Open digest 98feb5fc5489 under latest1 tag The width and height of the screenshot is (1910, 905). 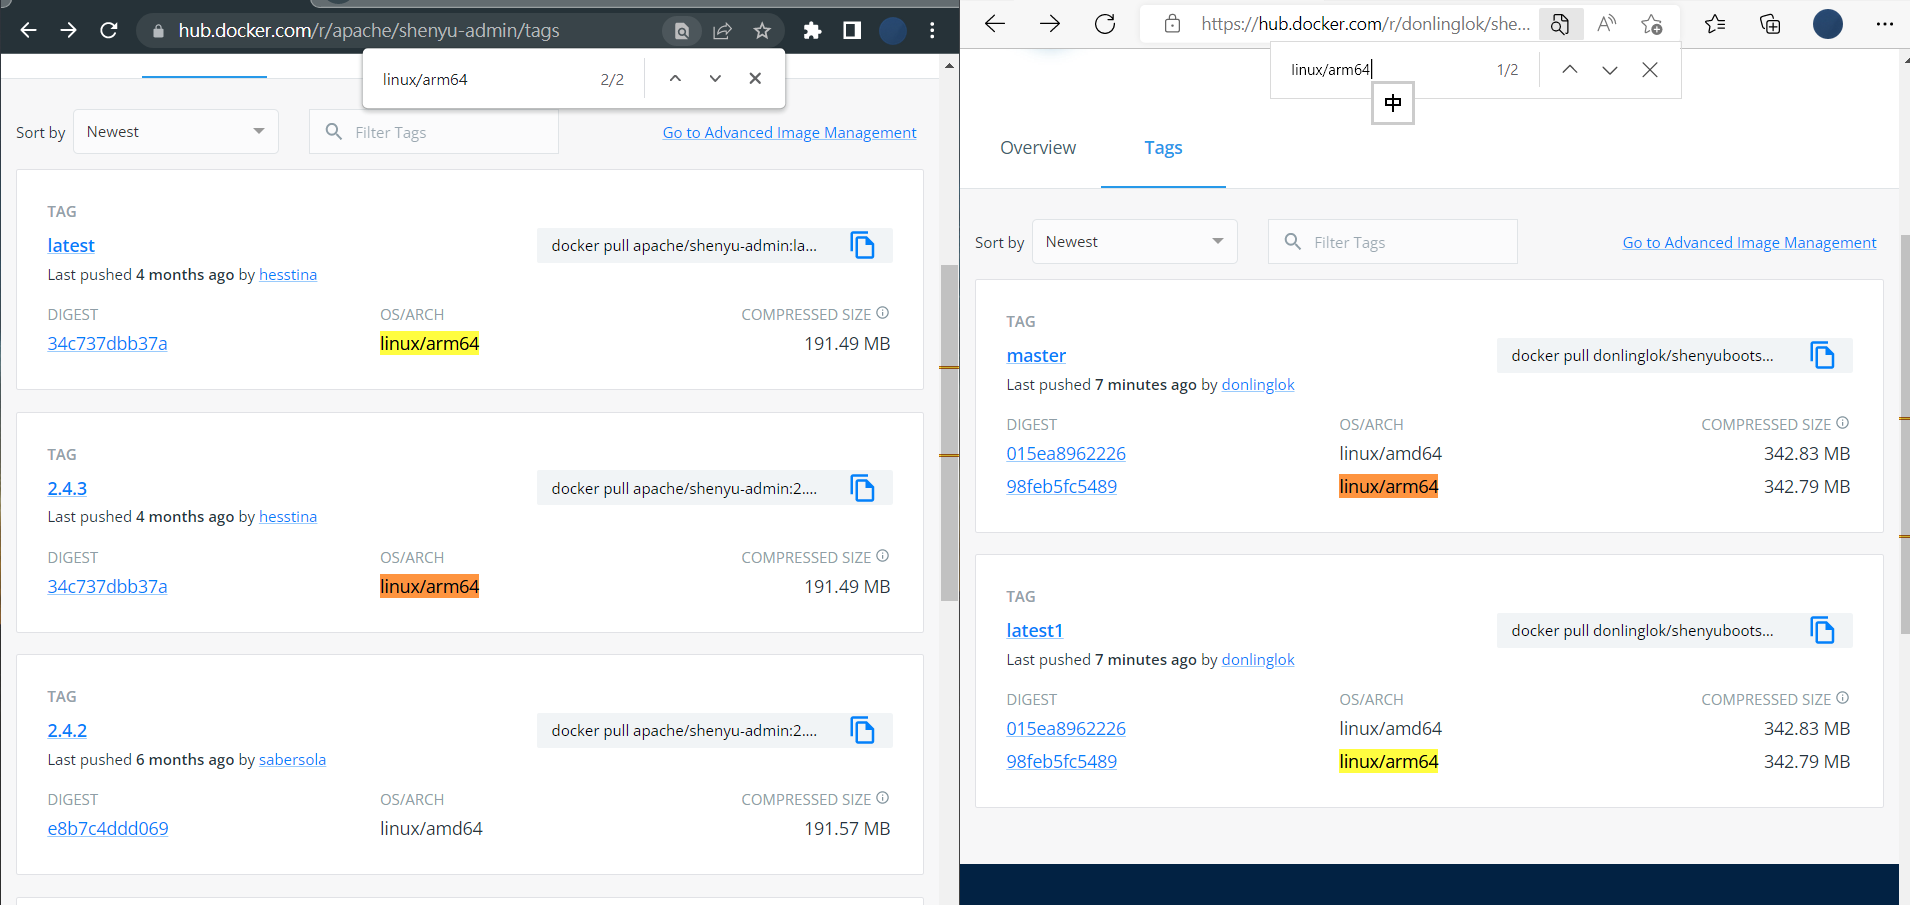pyautogui.click(x=1062, y=762)
